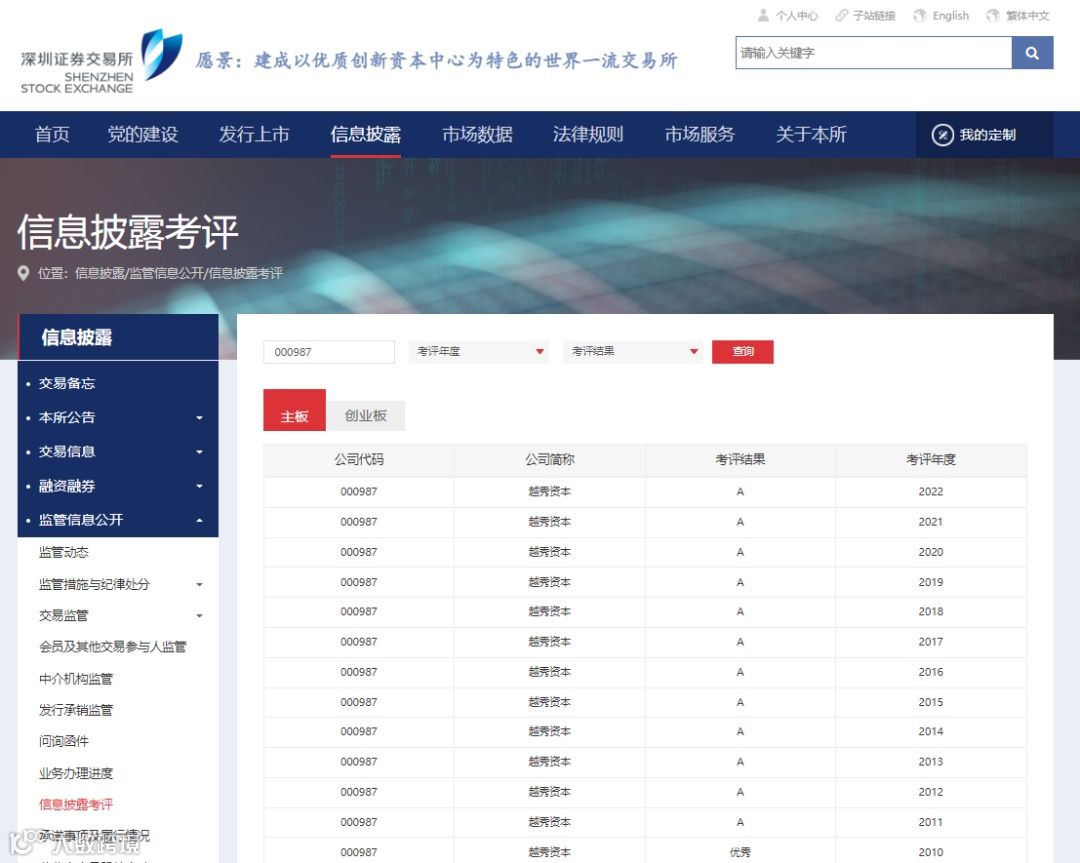Click the breadcrumb 信息披露/监管信息公开/信息披露考评

click(x=179, y=273)
